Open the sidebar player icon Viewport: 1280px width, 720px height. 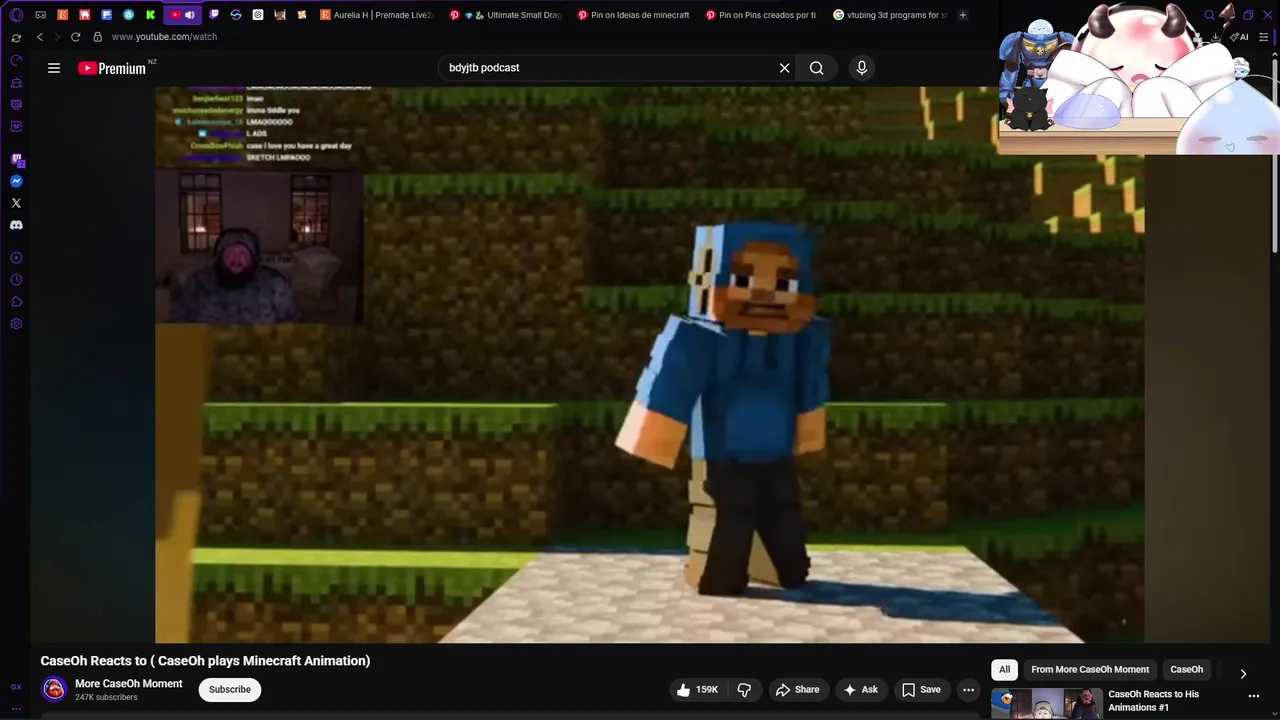tap(16, 258)
